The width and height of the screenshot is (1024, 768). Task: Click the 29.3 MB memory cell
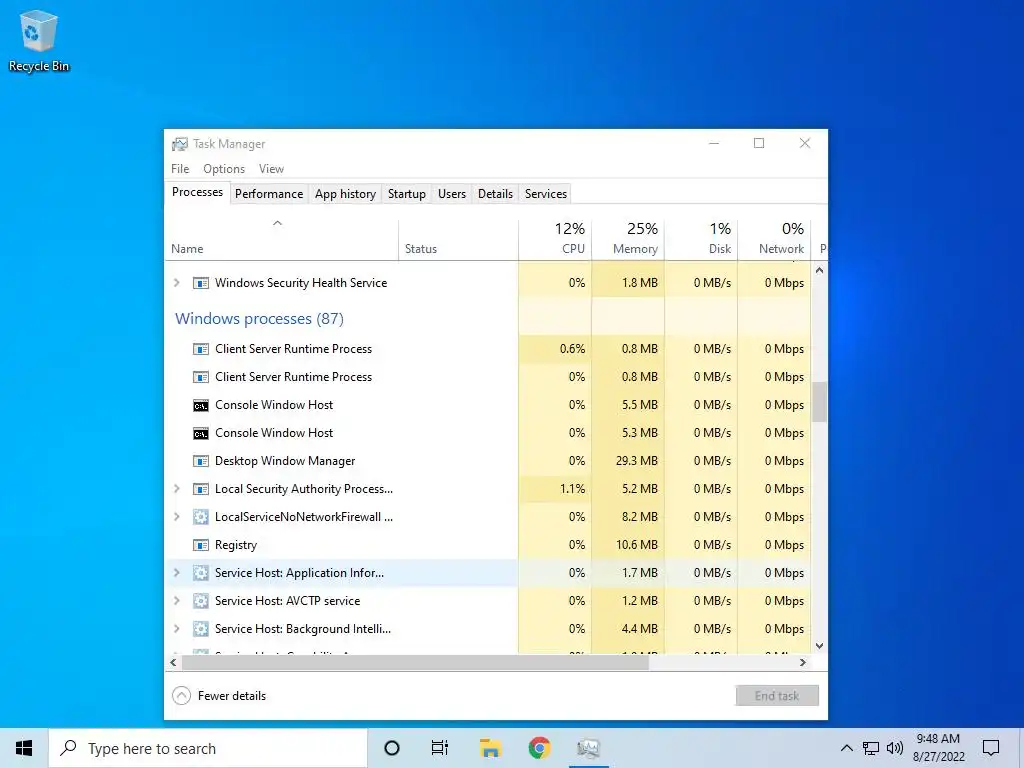[628, 461]
